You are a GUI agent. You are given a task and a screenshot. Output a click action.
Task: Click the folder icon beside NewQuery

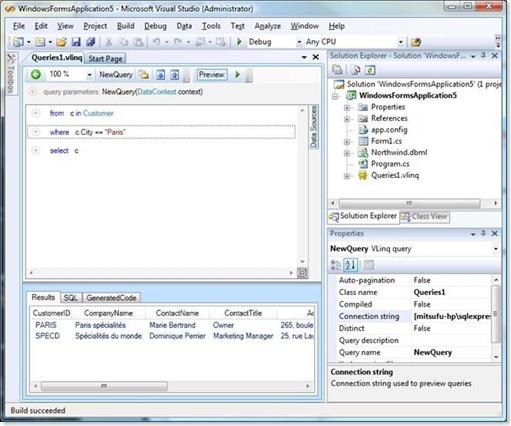[x=144, y=75]
